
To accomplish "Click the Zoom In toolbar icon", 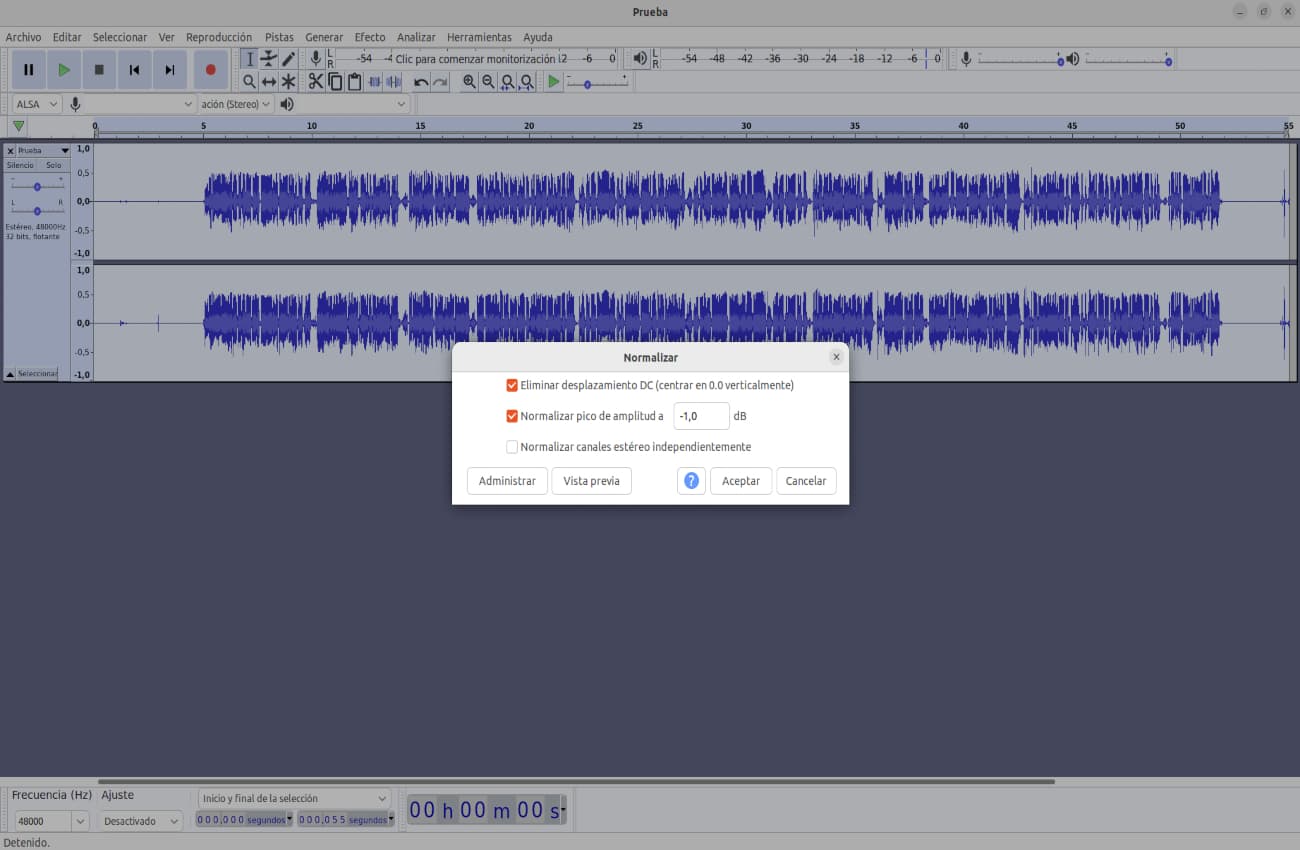I will pos(469,82).
